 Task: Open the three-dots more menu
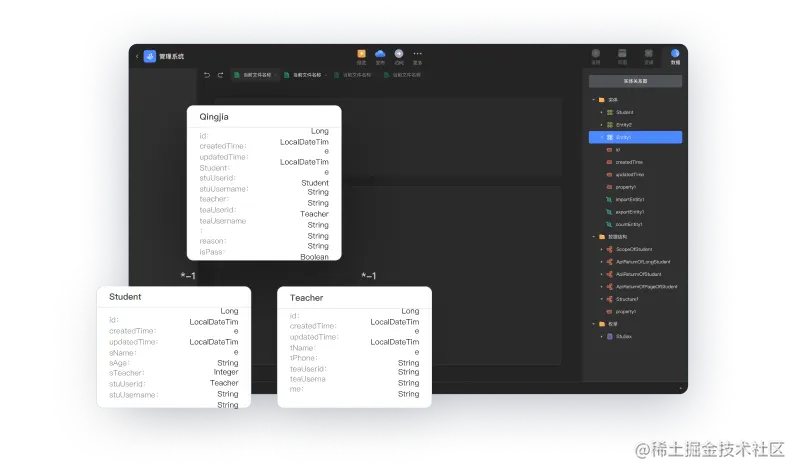pyautogui.click(x=417, y=54)
